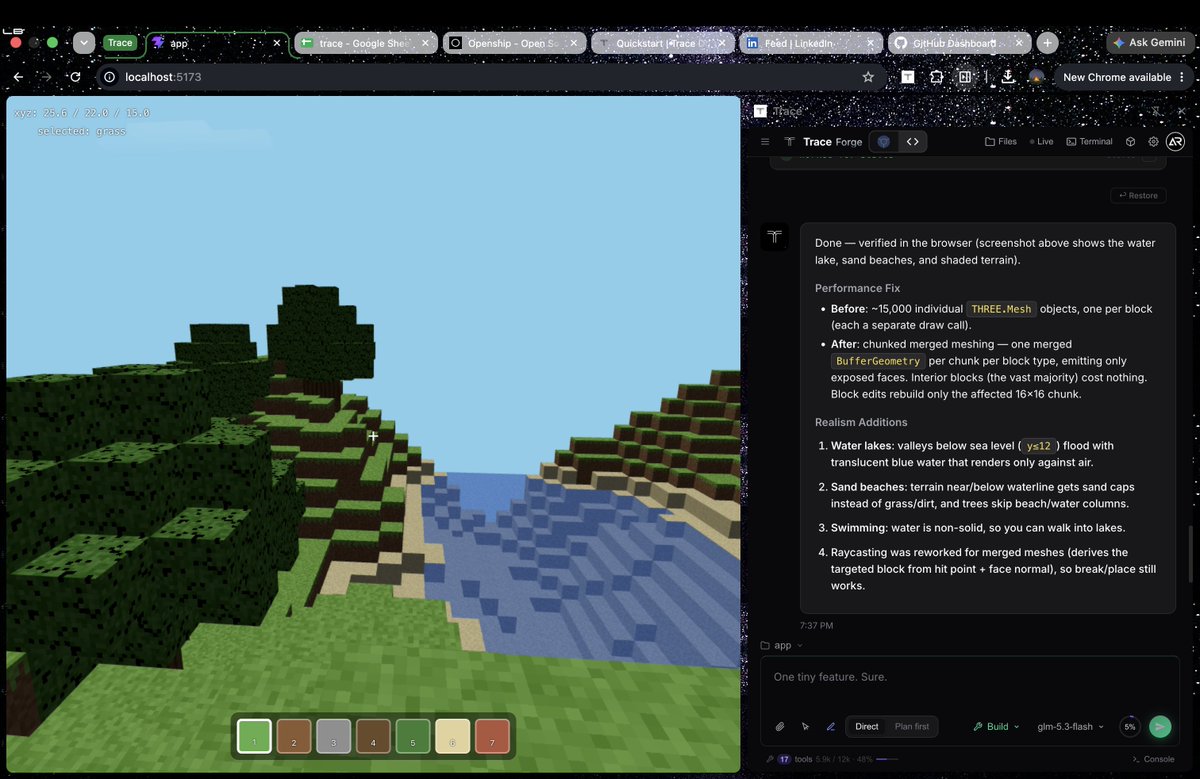Expand the tab search dropdown

pos(84,43)
